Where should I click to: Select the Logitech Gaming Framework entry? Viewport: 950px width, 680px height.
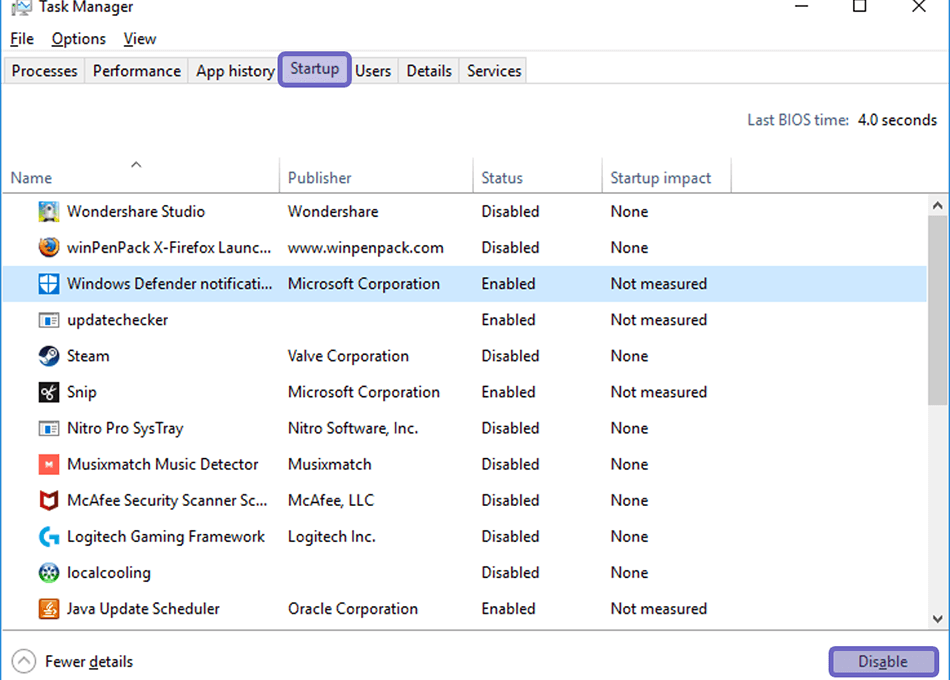click(165, 537)
